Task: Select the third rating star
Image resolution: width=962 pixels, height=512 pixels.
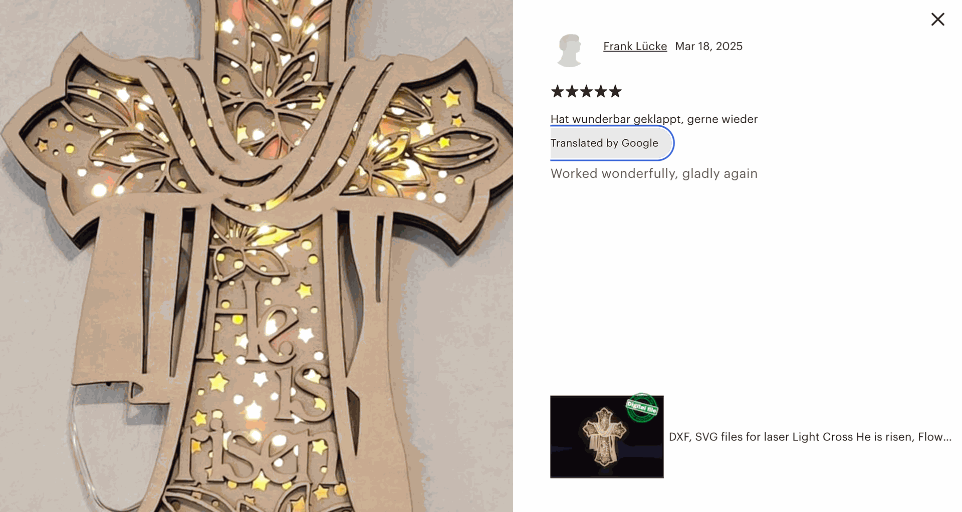Action: 586,92
